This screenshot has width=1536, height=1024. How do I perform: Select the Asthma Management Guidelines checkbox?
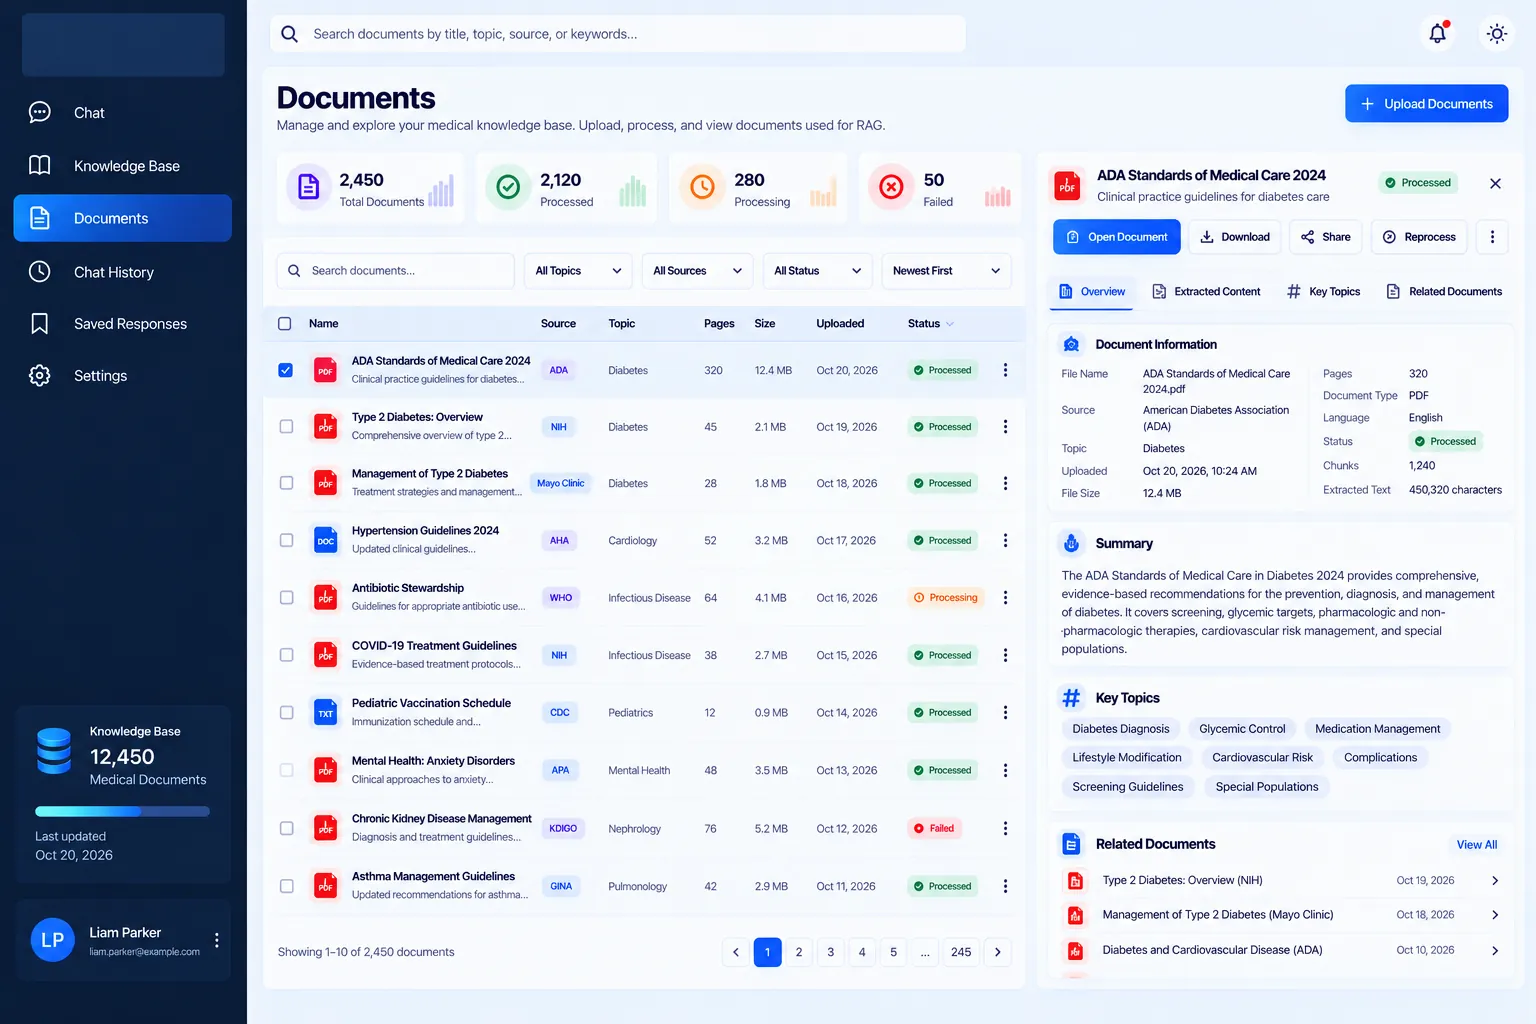[286, 886]
